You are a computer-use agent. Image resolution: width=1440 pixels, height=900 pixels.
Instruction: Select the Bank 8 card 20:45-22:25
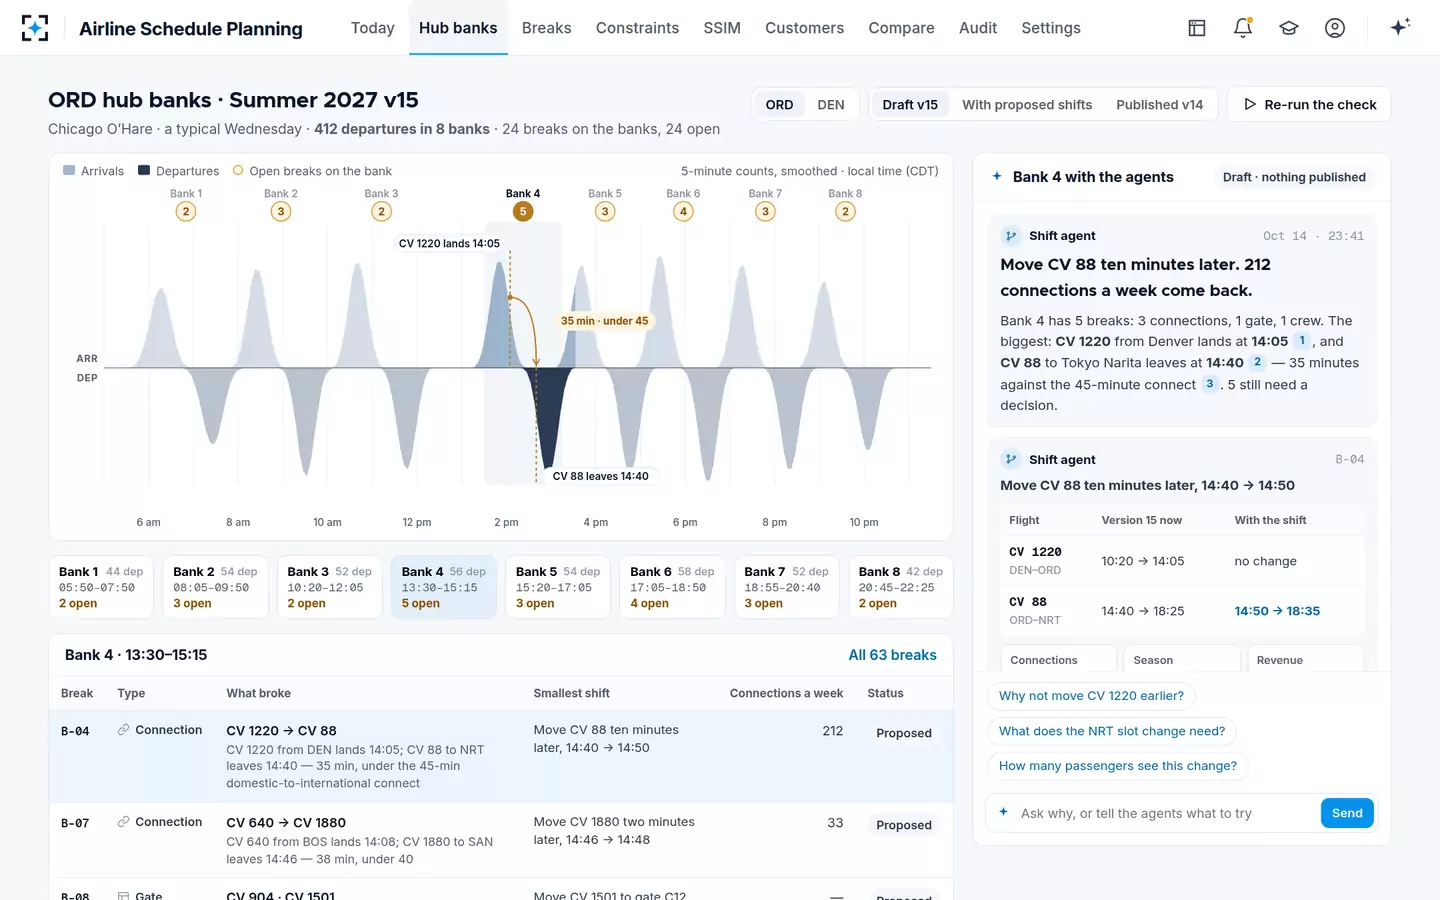coord(901,587)
